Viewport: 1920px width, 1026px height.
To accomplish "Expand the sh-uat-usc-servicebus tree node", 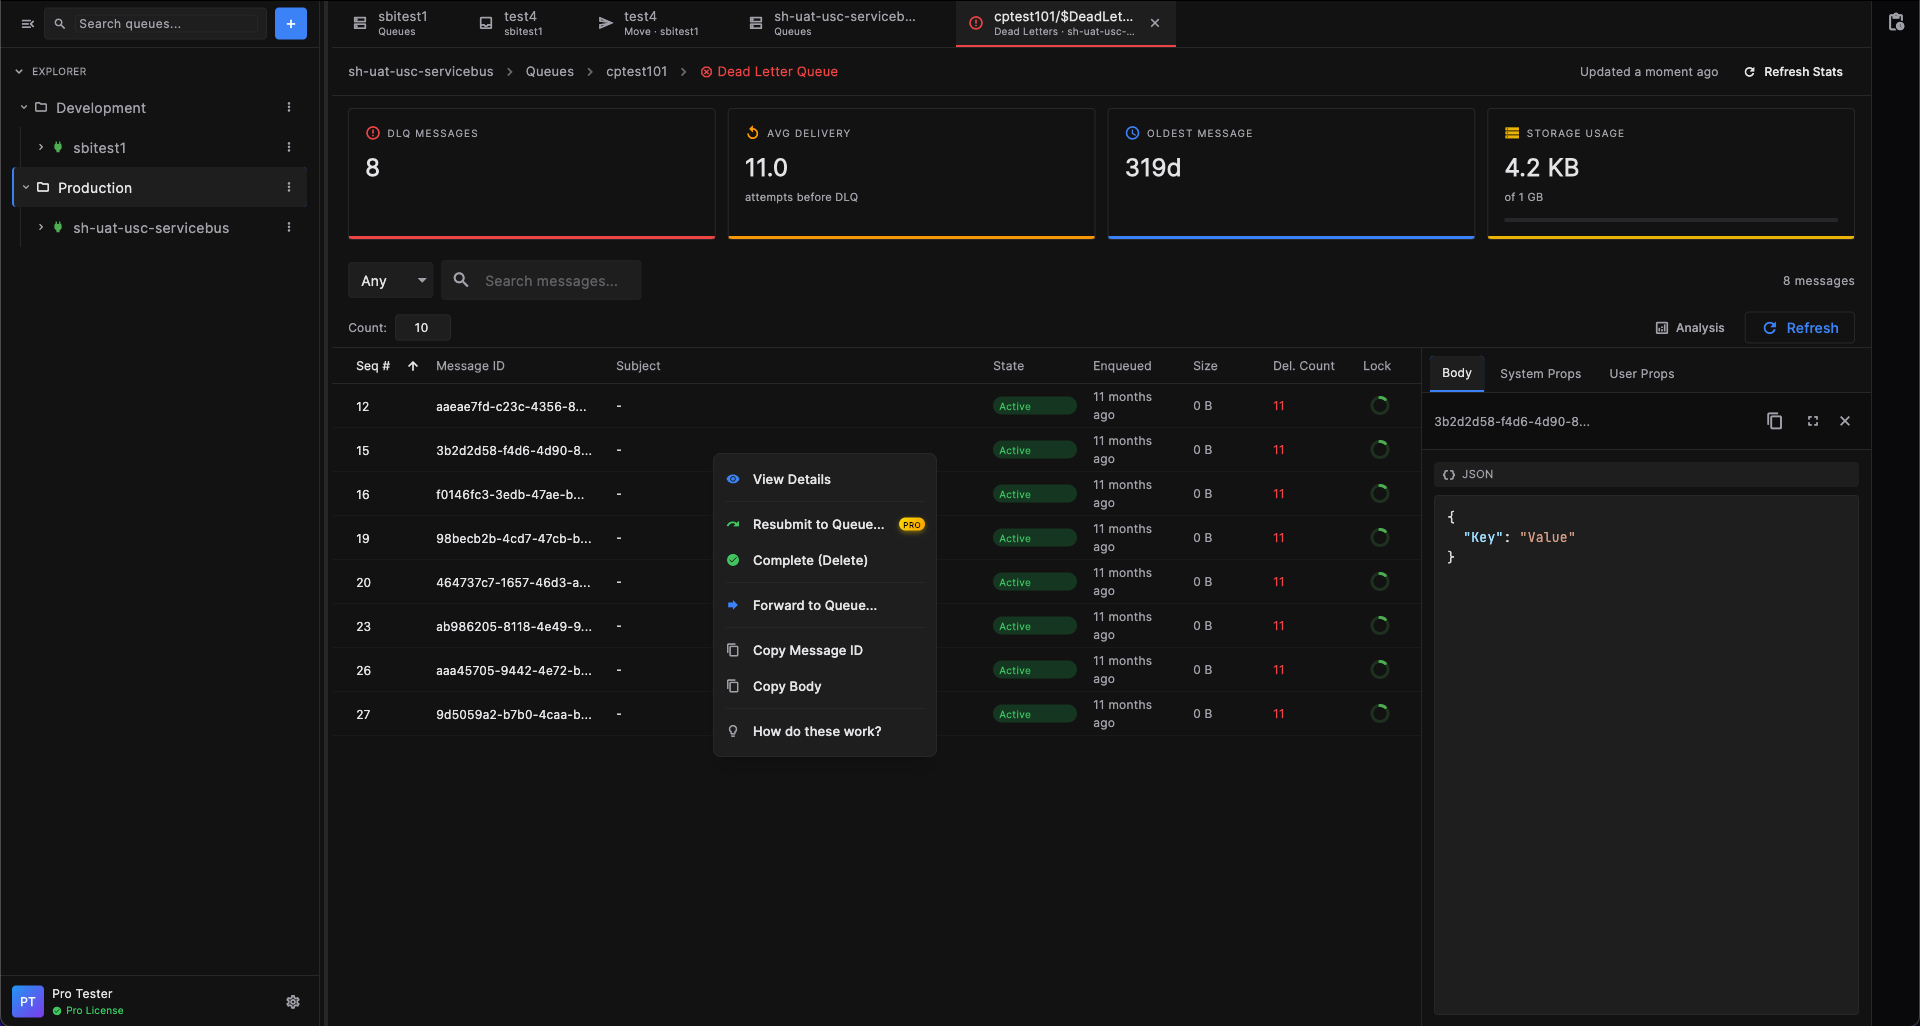I will point(41,227).
